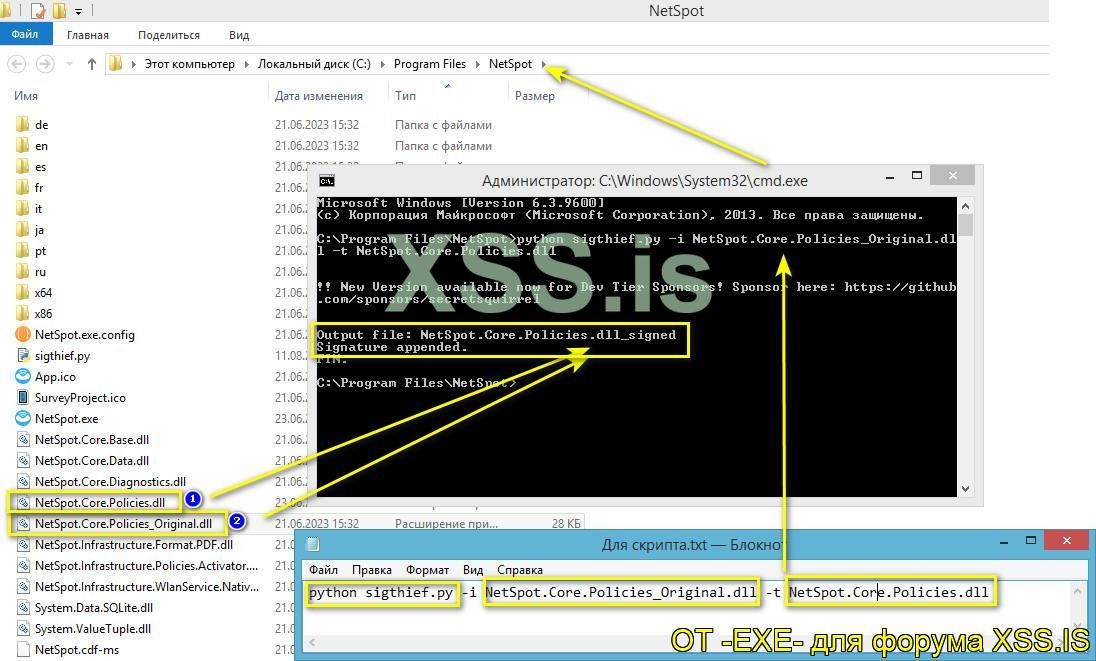Screen dimensions: 1096x661
Task: Expand the chevron after NetSpot breadcrumb
Action: pyautogui.click(x=544, y=64)
